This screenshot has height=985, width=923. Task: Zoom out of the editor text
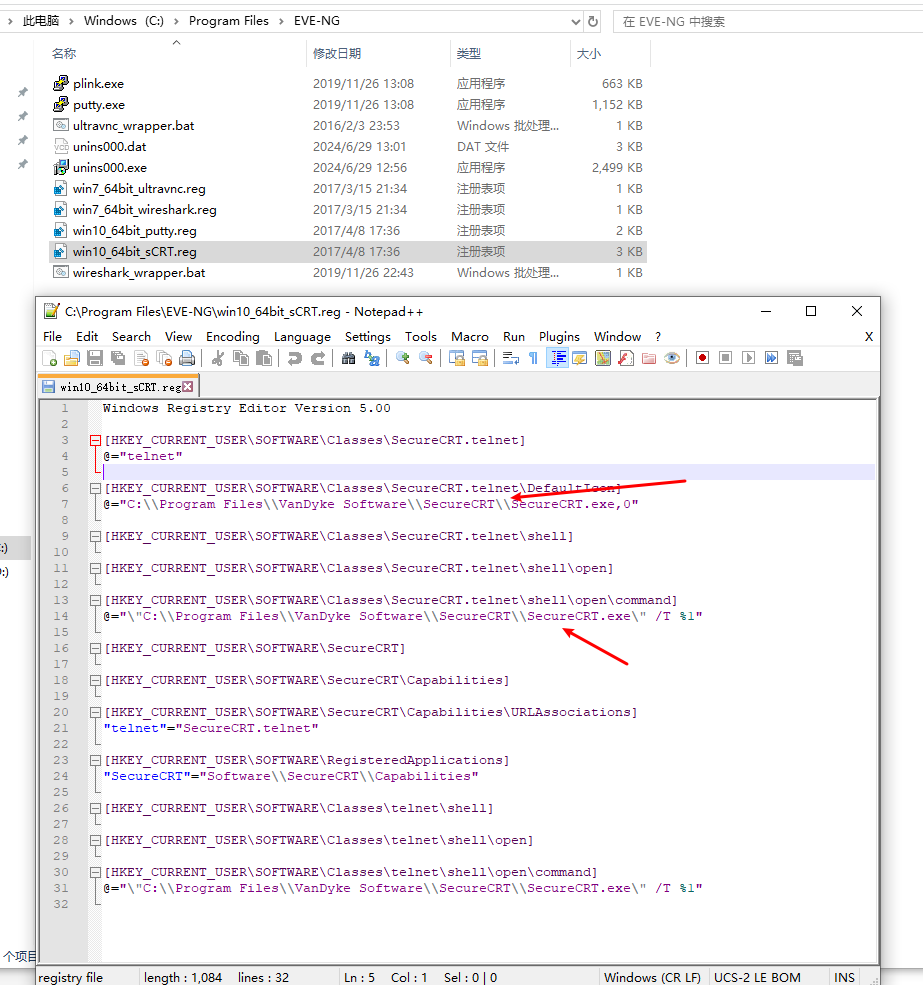(425, 358)
